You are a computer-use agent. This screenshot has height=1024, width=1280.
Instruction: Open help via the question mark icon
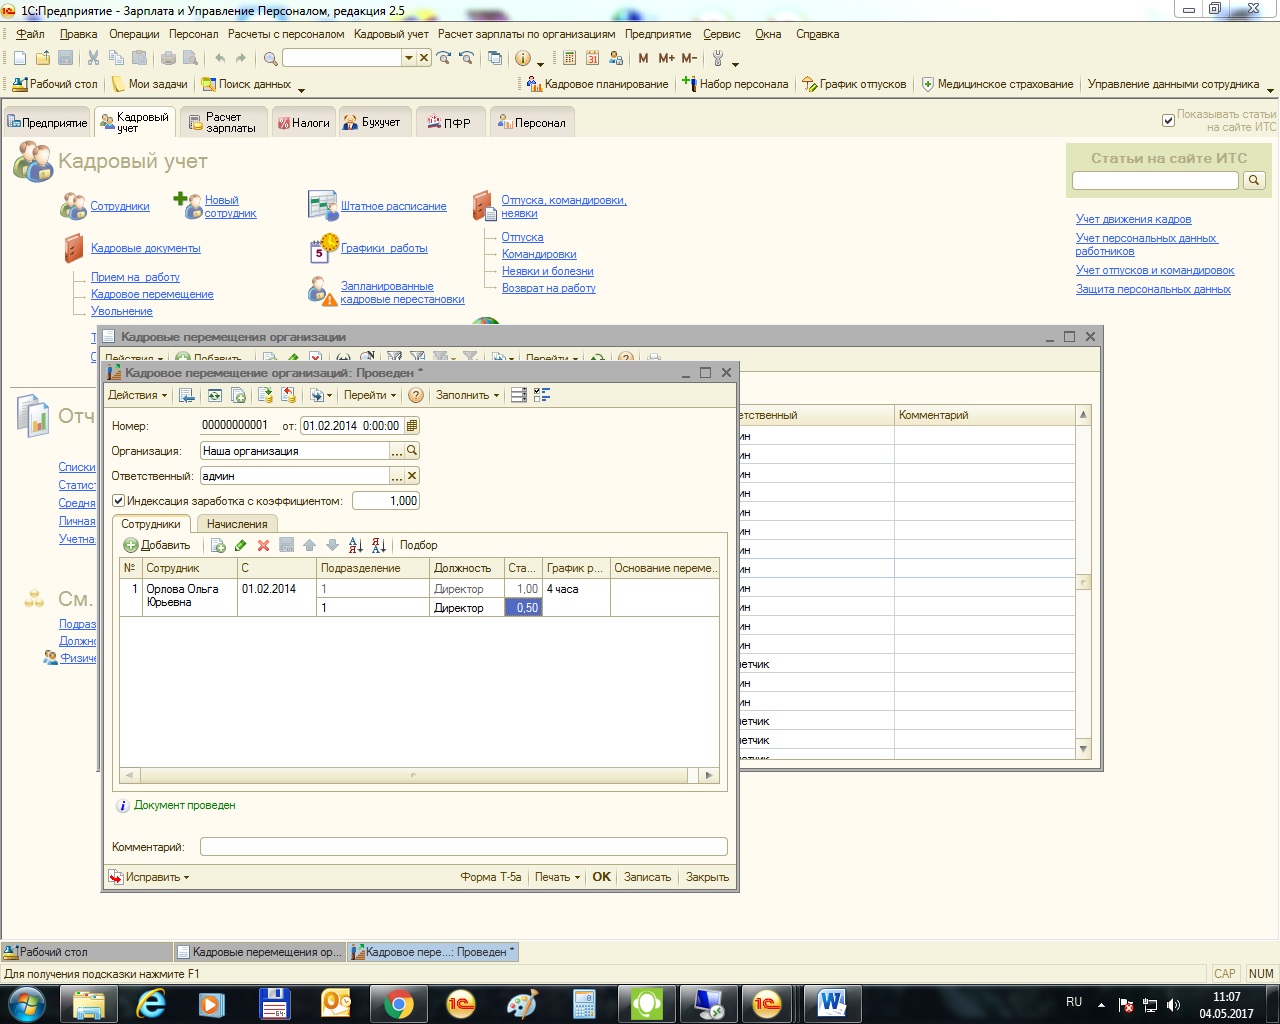(416, 395)
